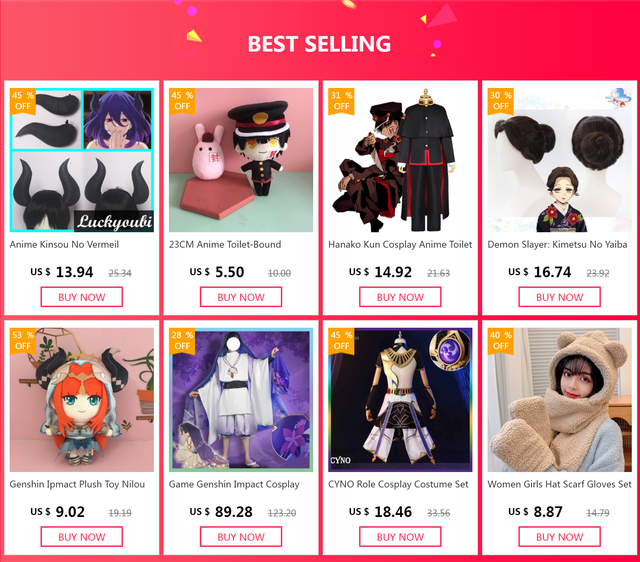
Task: Open the bear hat scarf set image
Action: 560,400
